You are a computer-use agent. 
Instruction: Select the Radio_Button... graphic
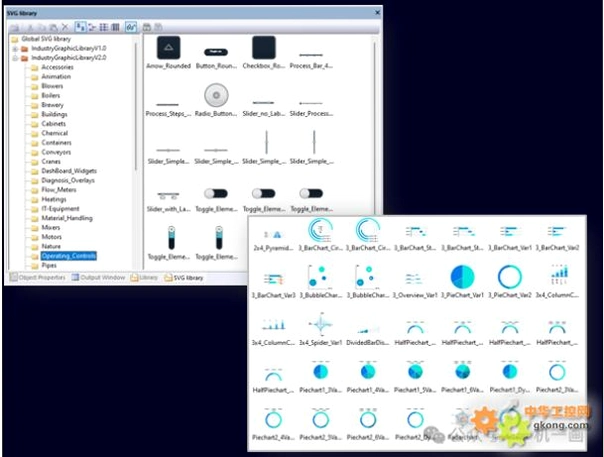216,100
